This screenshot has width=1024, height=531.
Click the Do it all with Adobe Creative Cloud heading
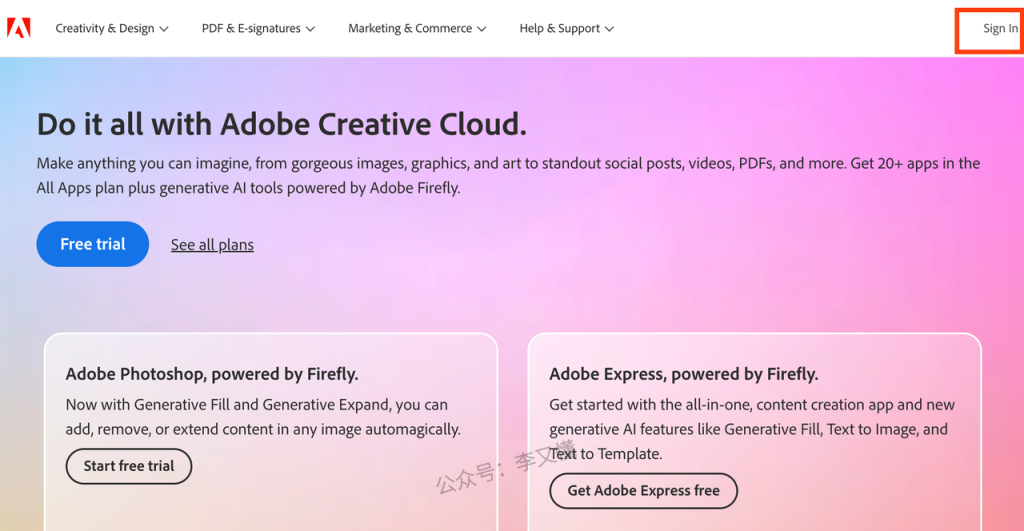(x=281, y=124)
